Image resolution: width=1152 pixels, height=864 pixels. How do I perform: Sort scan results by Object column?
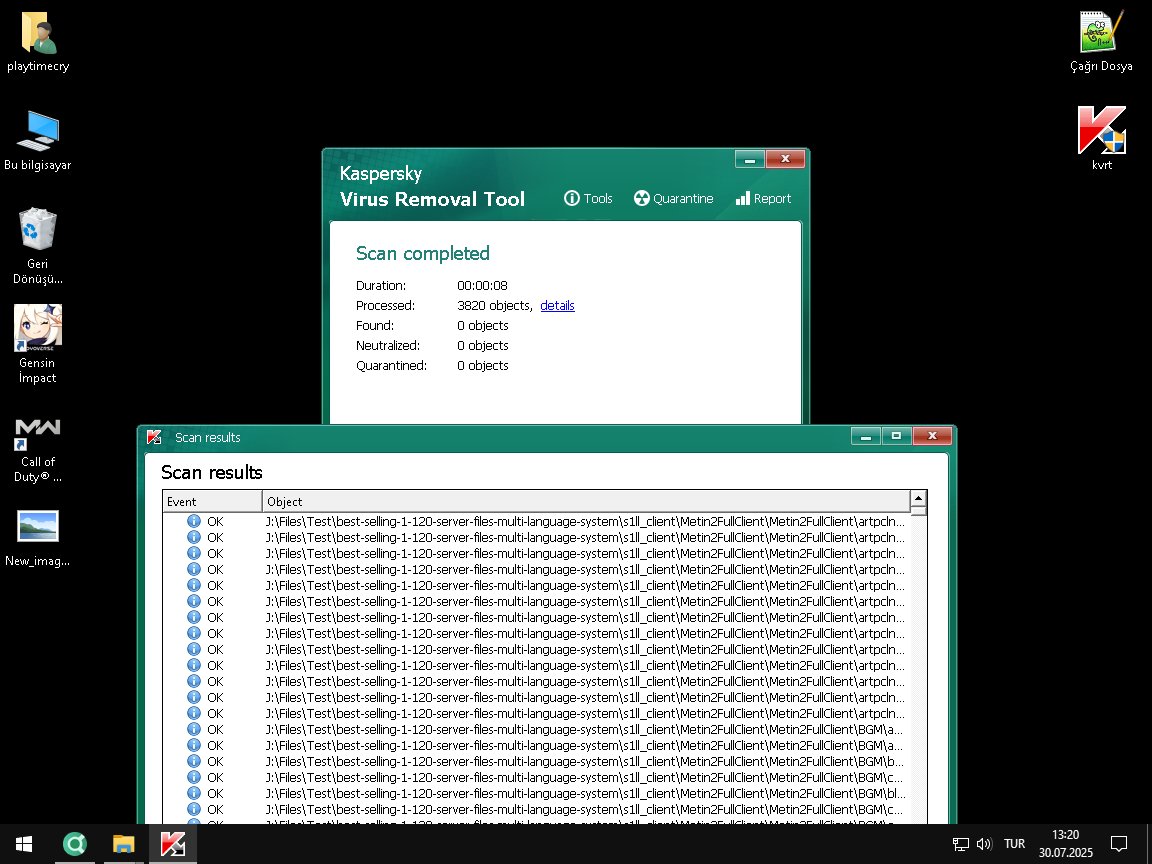585,501
